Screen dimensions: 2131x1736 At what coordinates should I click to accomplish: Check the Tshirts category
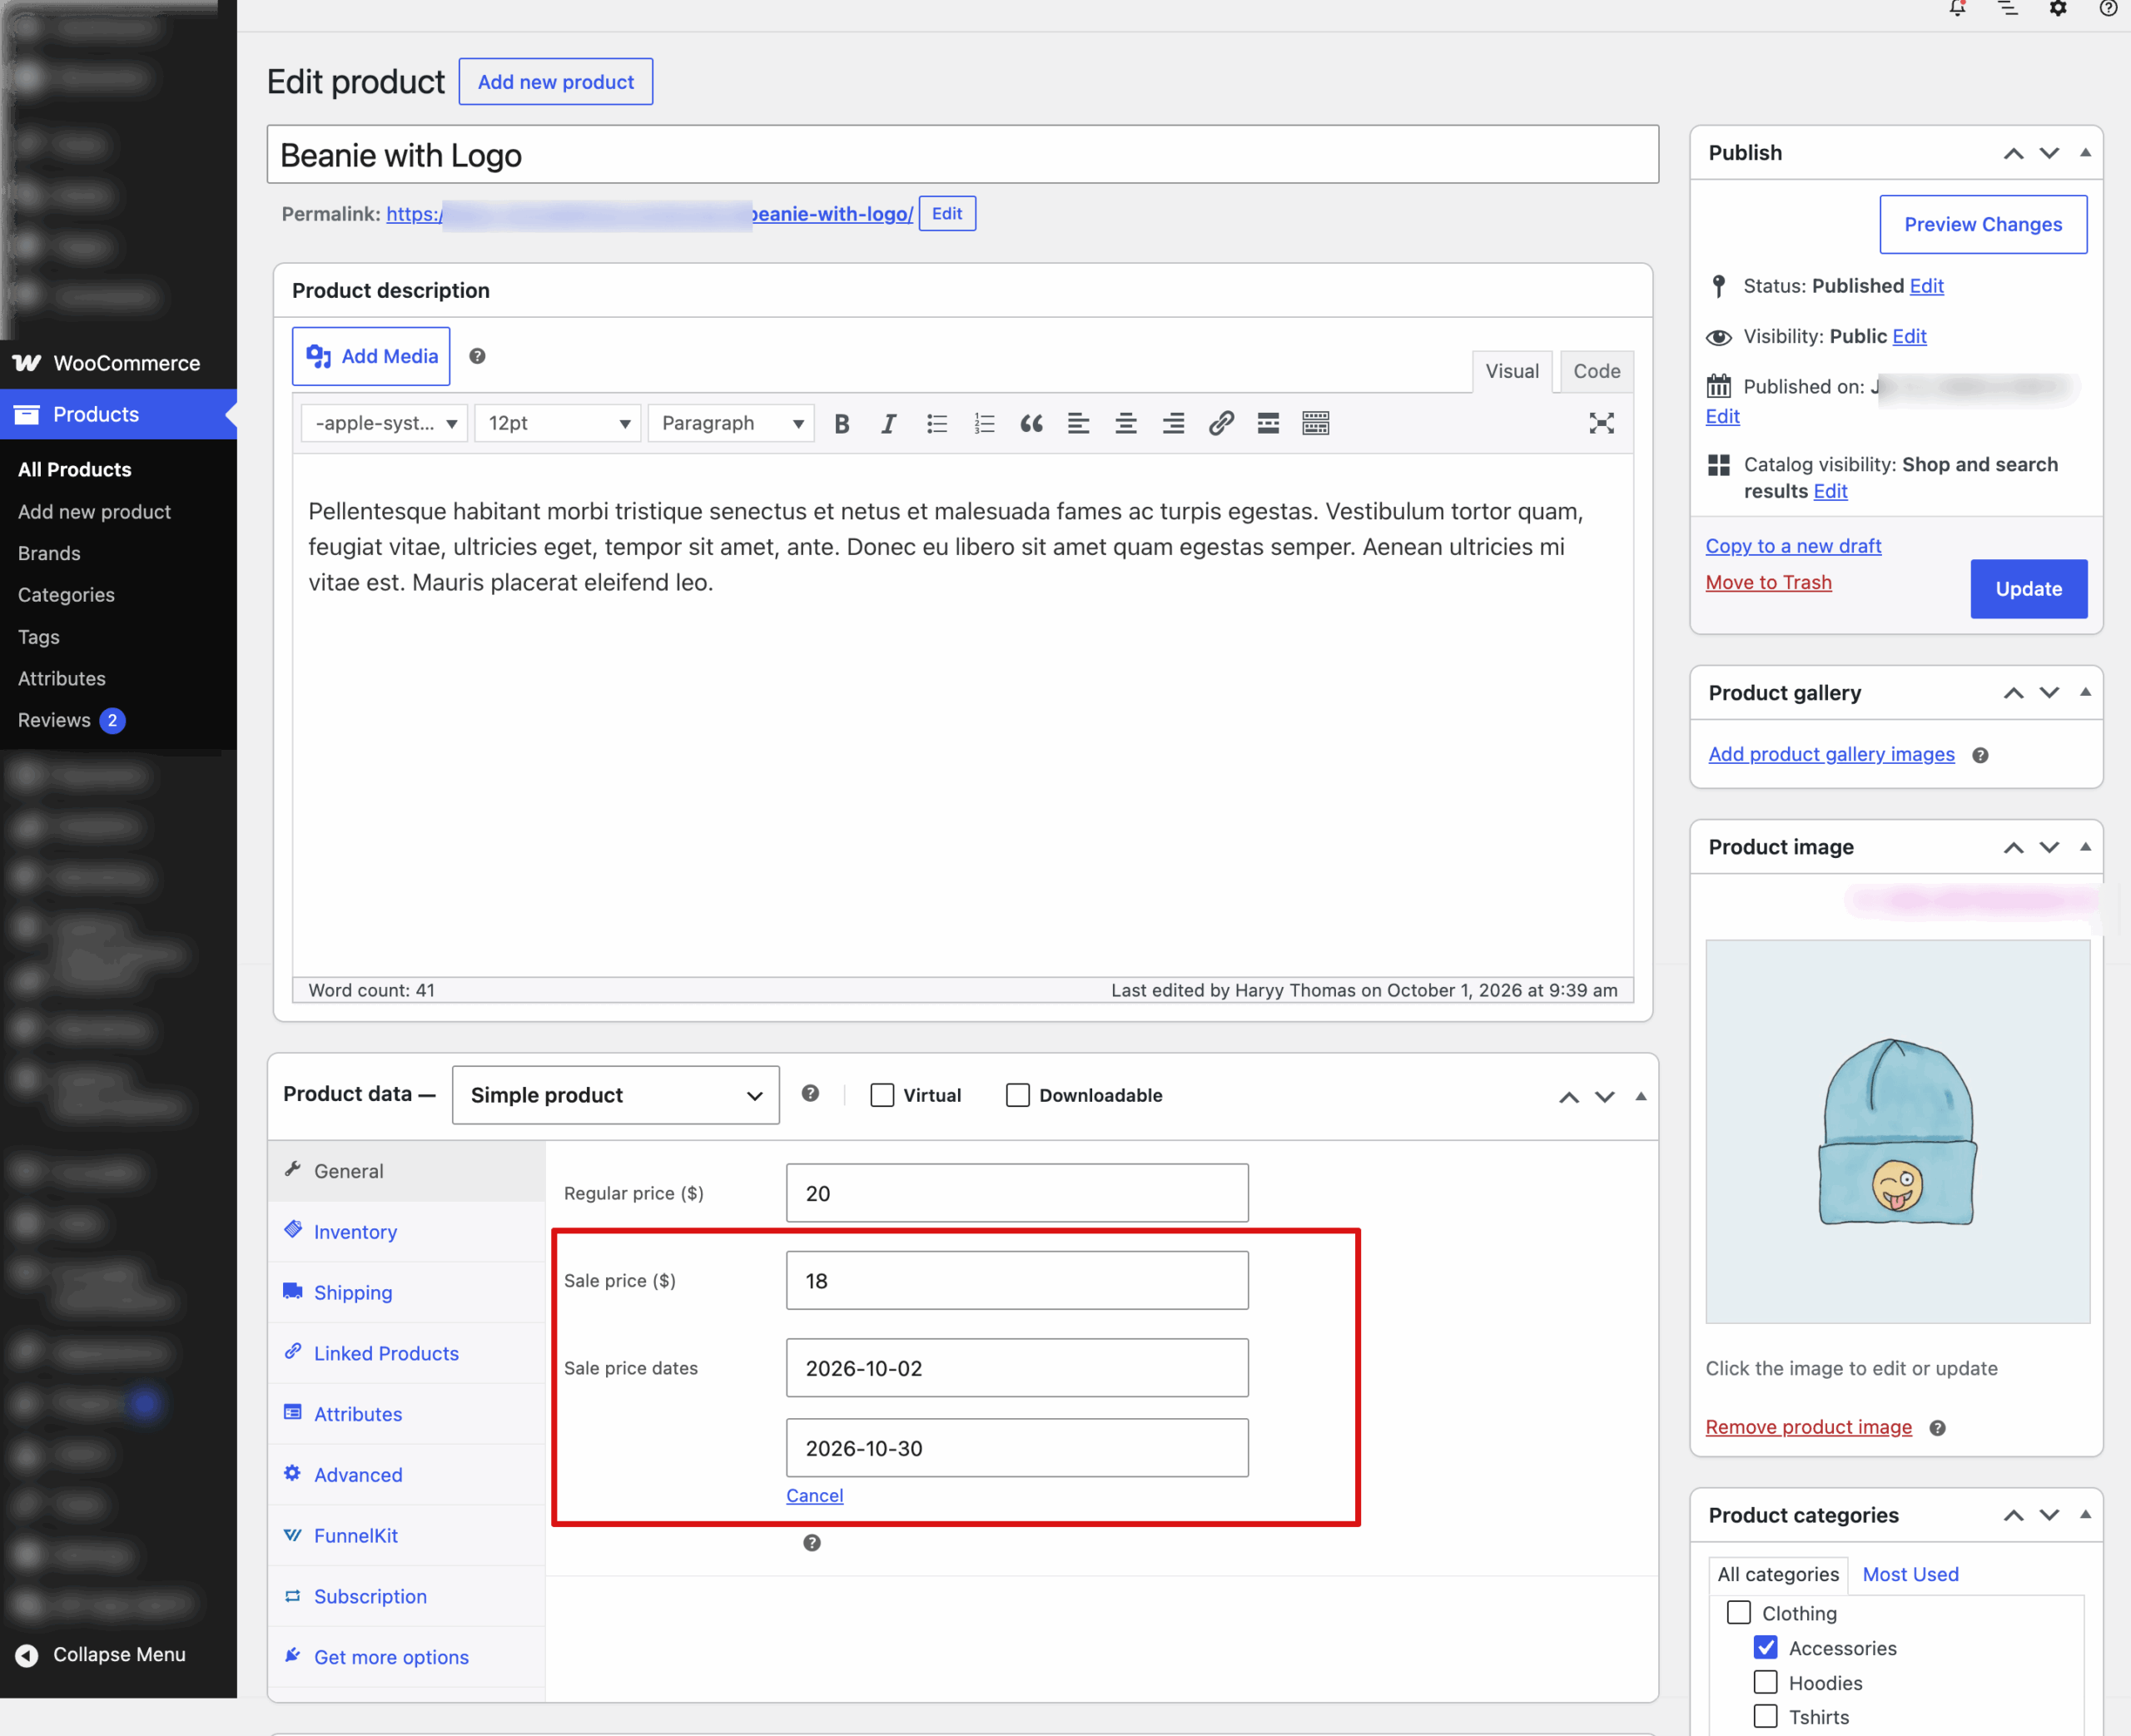pyautogui.click(x=1766, y=1717)
